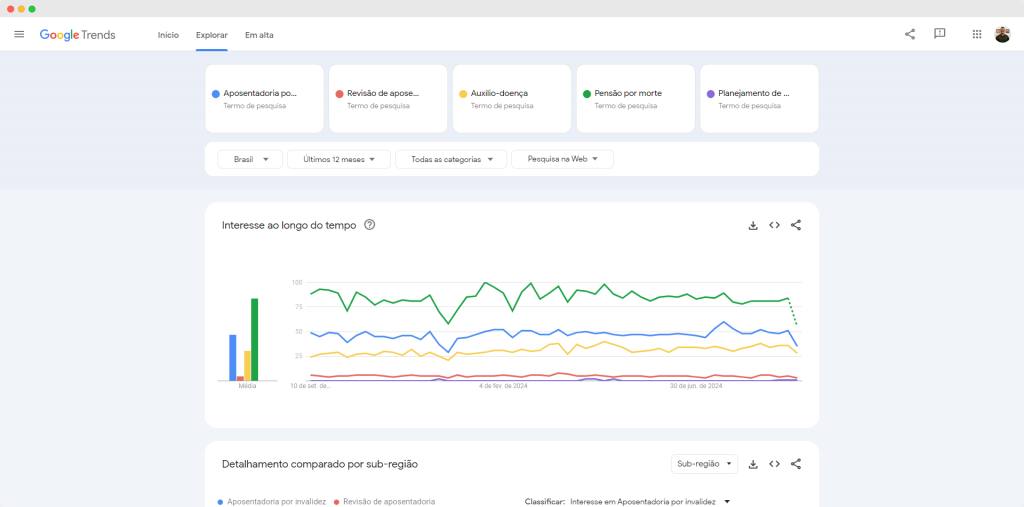Click the purple dot of Planejamento term
1024x507 pixels.
[711, 94]
